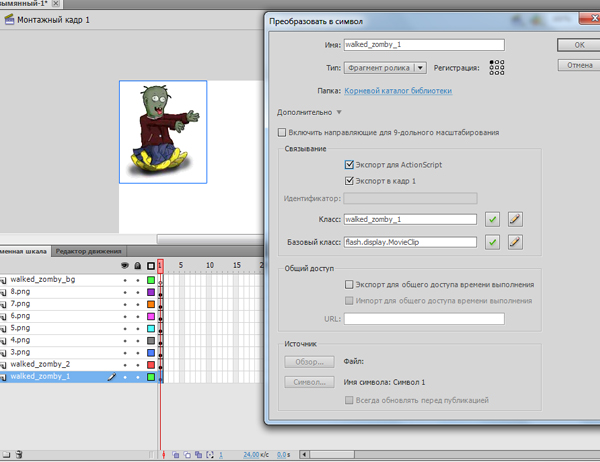This screenshot has height=462, width=600.
Task: Click the layer icon of 8.png
Action: click(x=3, y=292)
